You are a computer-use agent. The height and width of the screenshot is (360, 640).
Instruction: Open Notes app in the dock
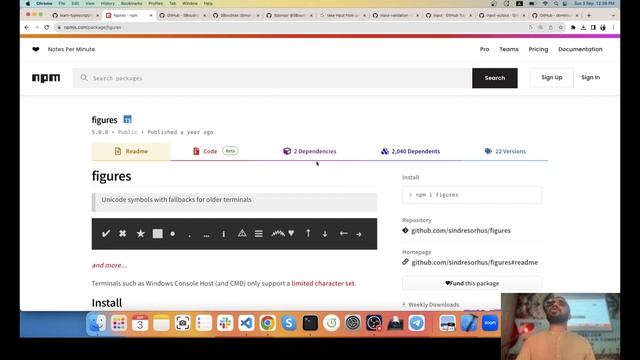coord(161,323)
